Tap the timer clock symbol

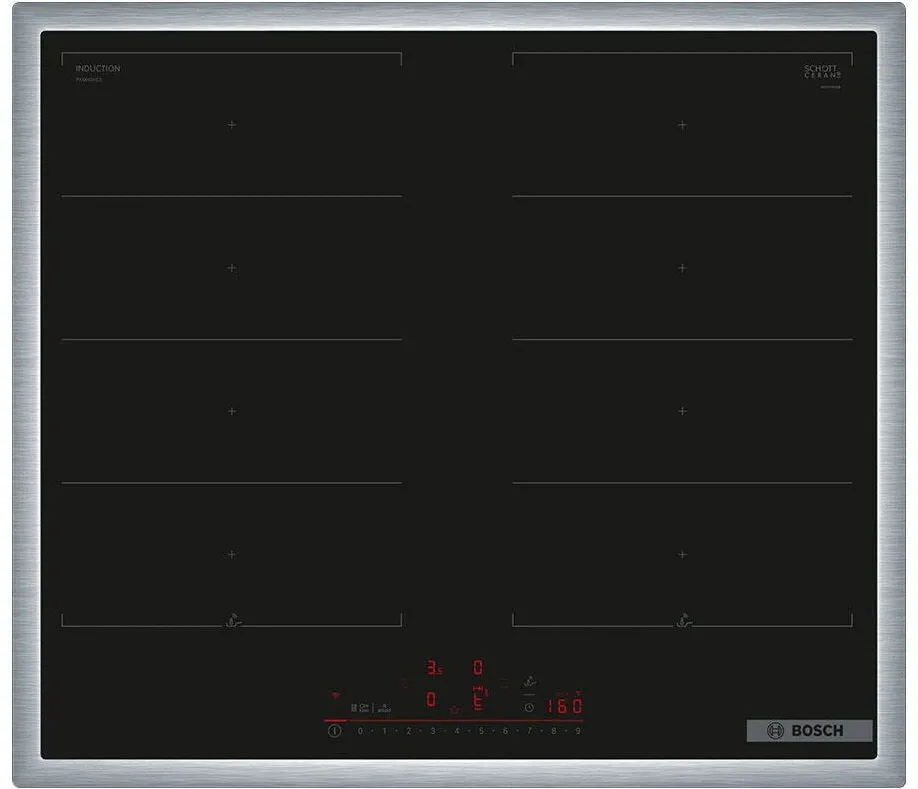pyautogui.click(x=529, y=707)
